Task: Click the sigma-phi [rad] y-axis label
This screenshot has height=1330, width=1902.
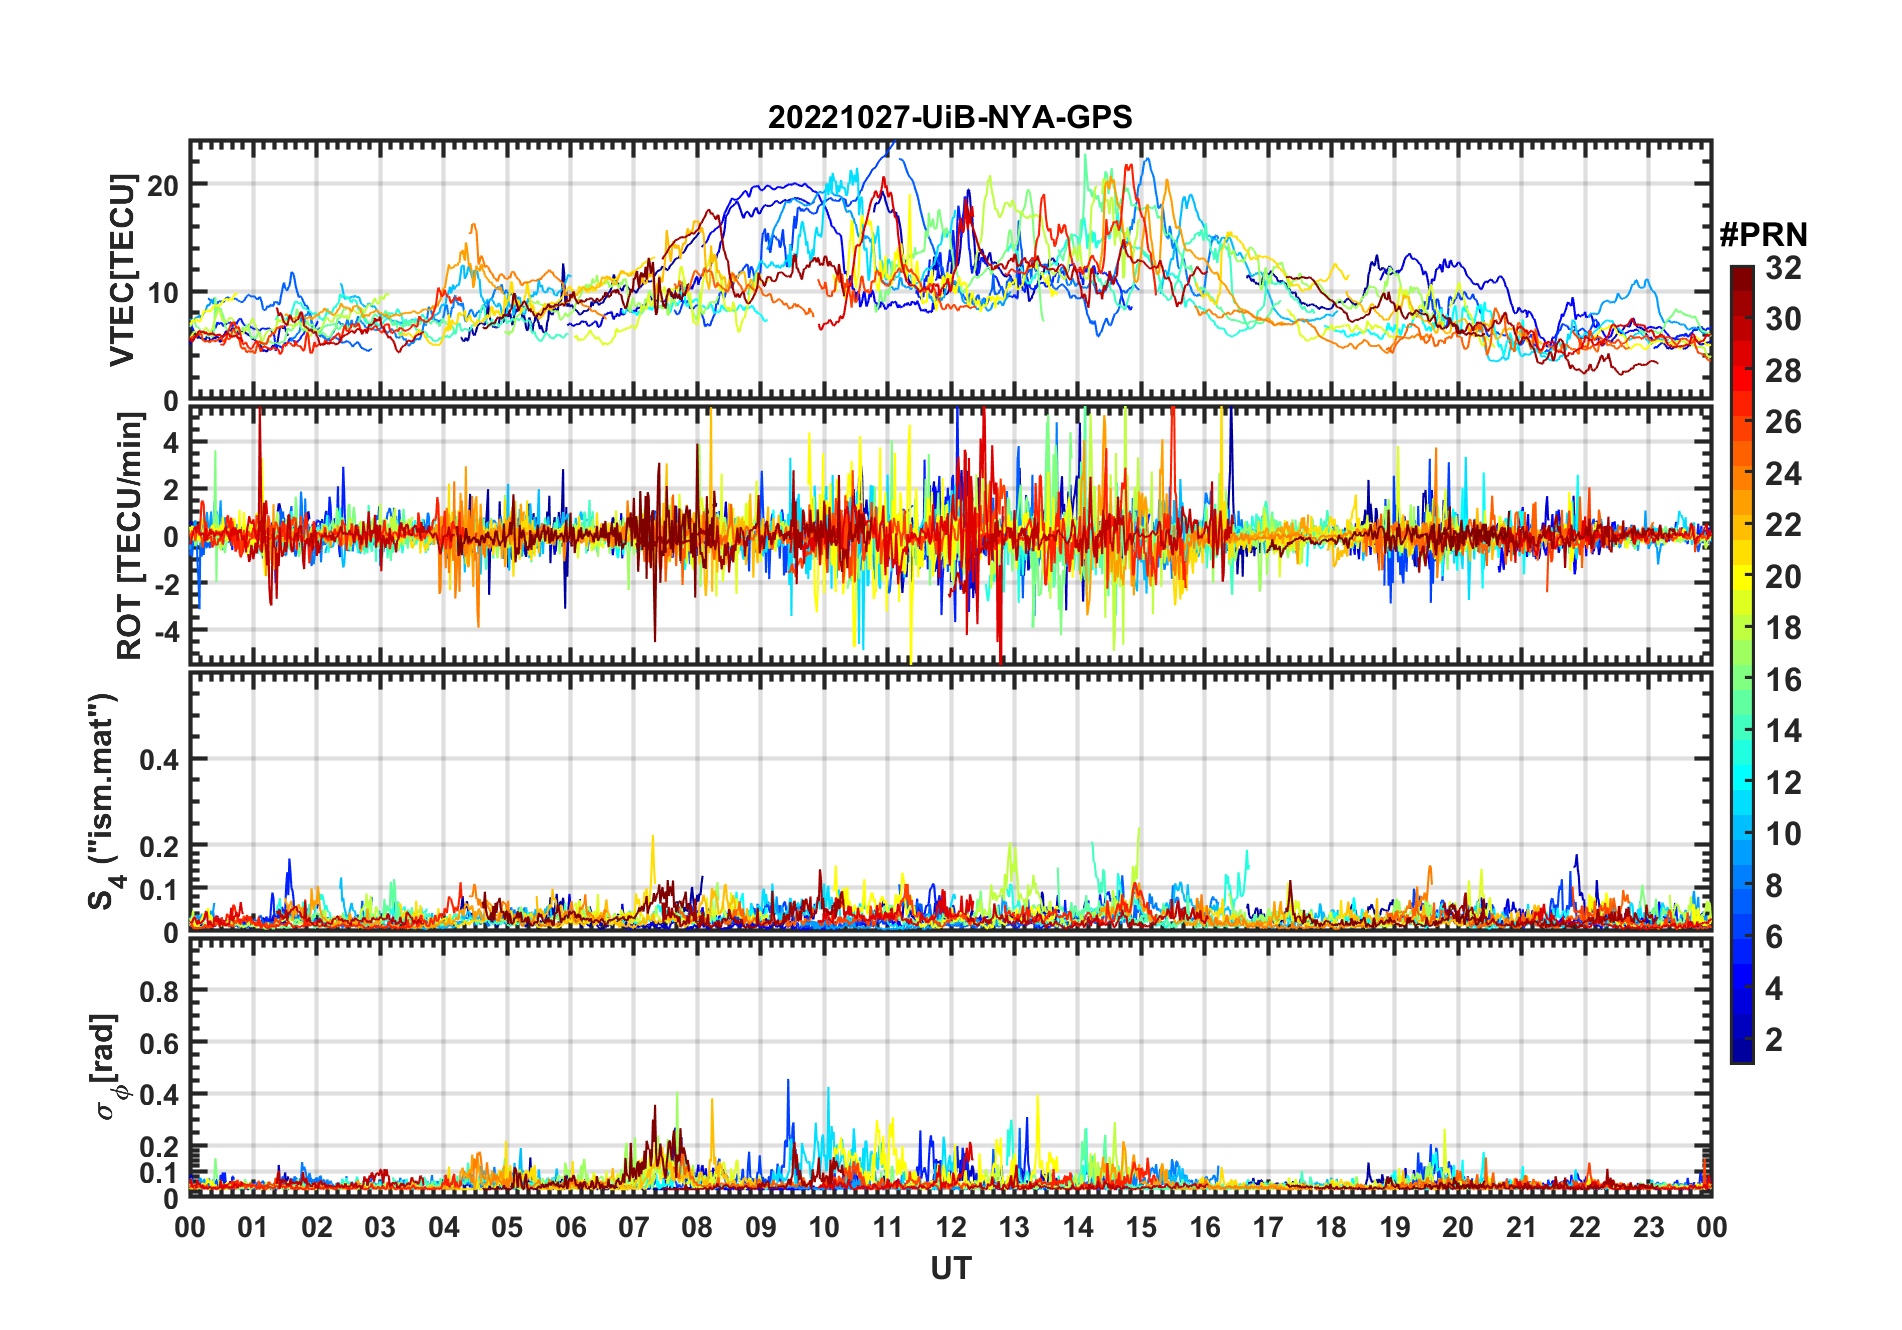Action: tap(108, 1066)
